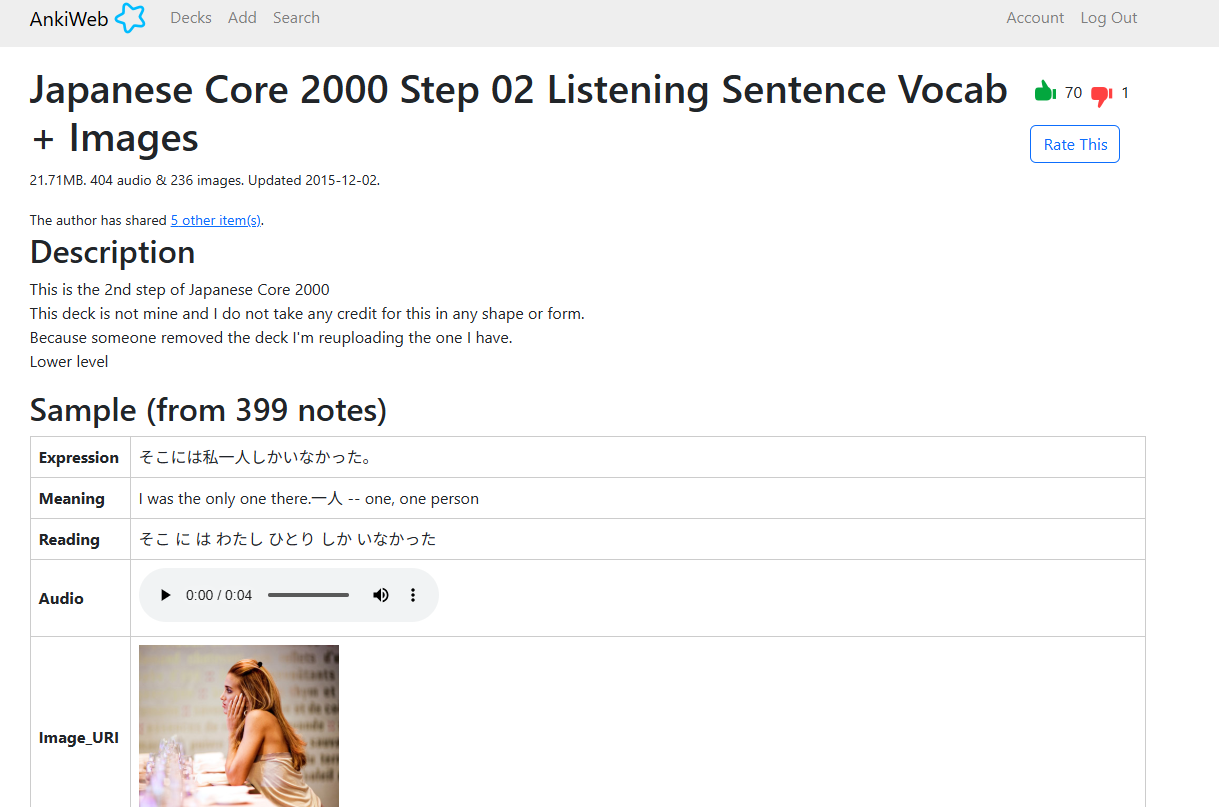1219x807 pixels.
Task: Mute the audio player volume icon
Action: pos(381,595)
